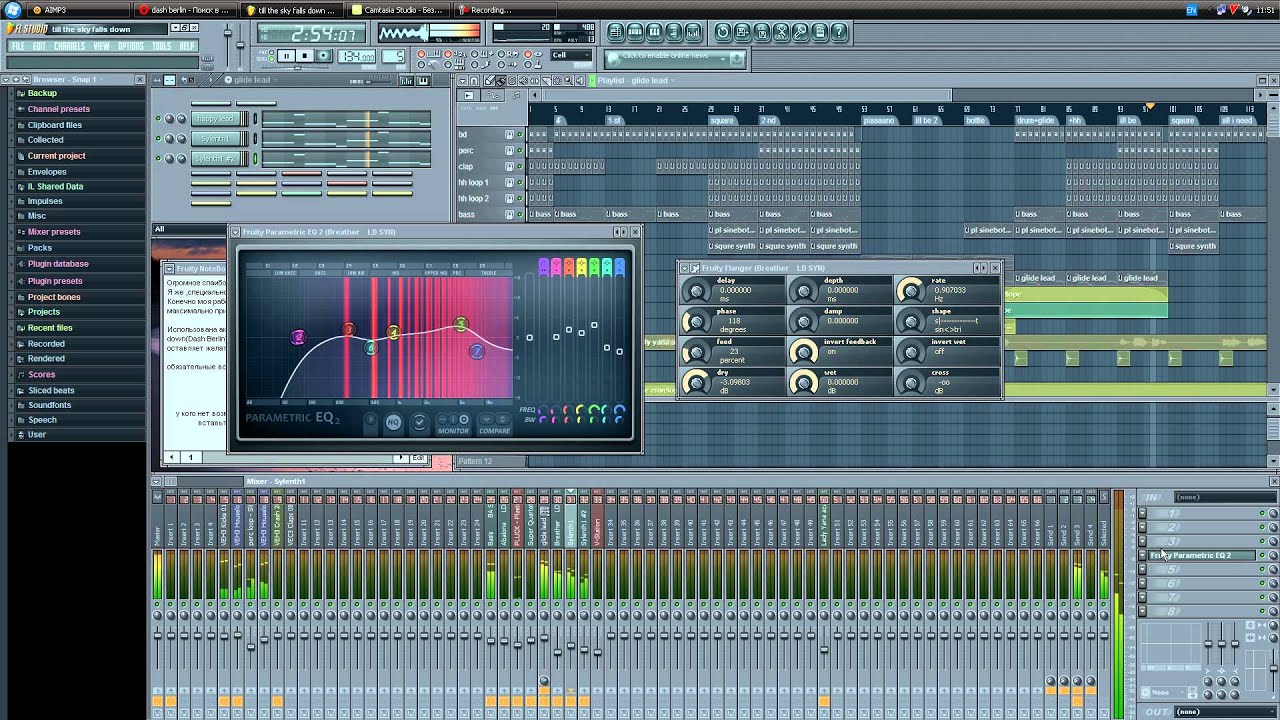Viewport: 1280px width, 720px height.
Task: Open the Piano roll shortcut icon
Action: tap(654, 32)
